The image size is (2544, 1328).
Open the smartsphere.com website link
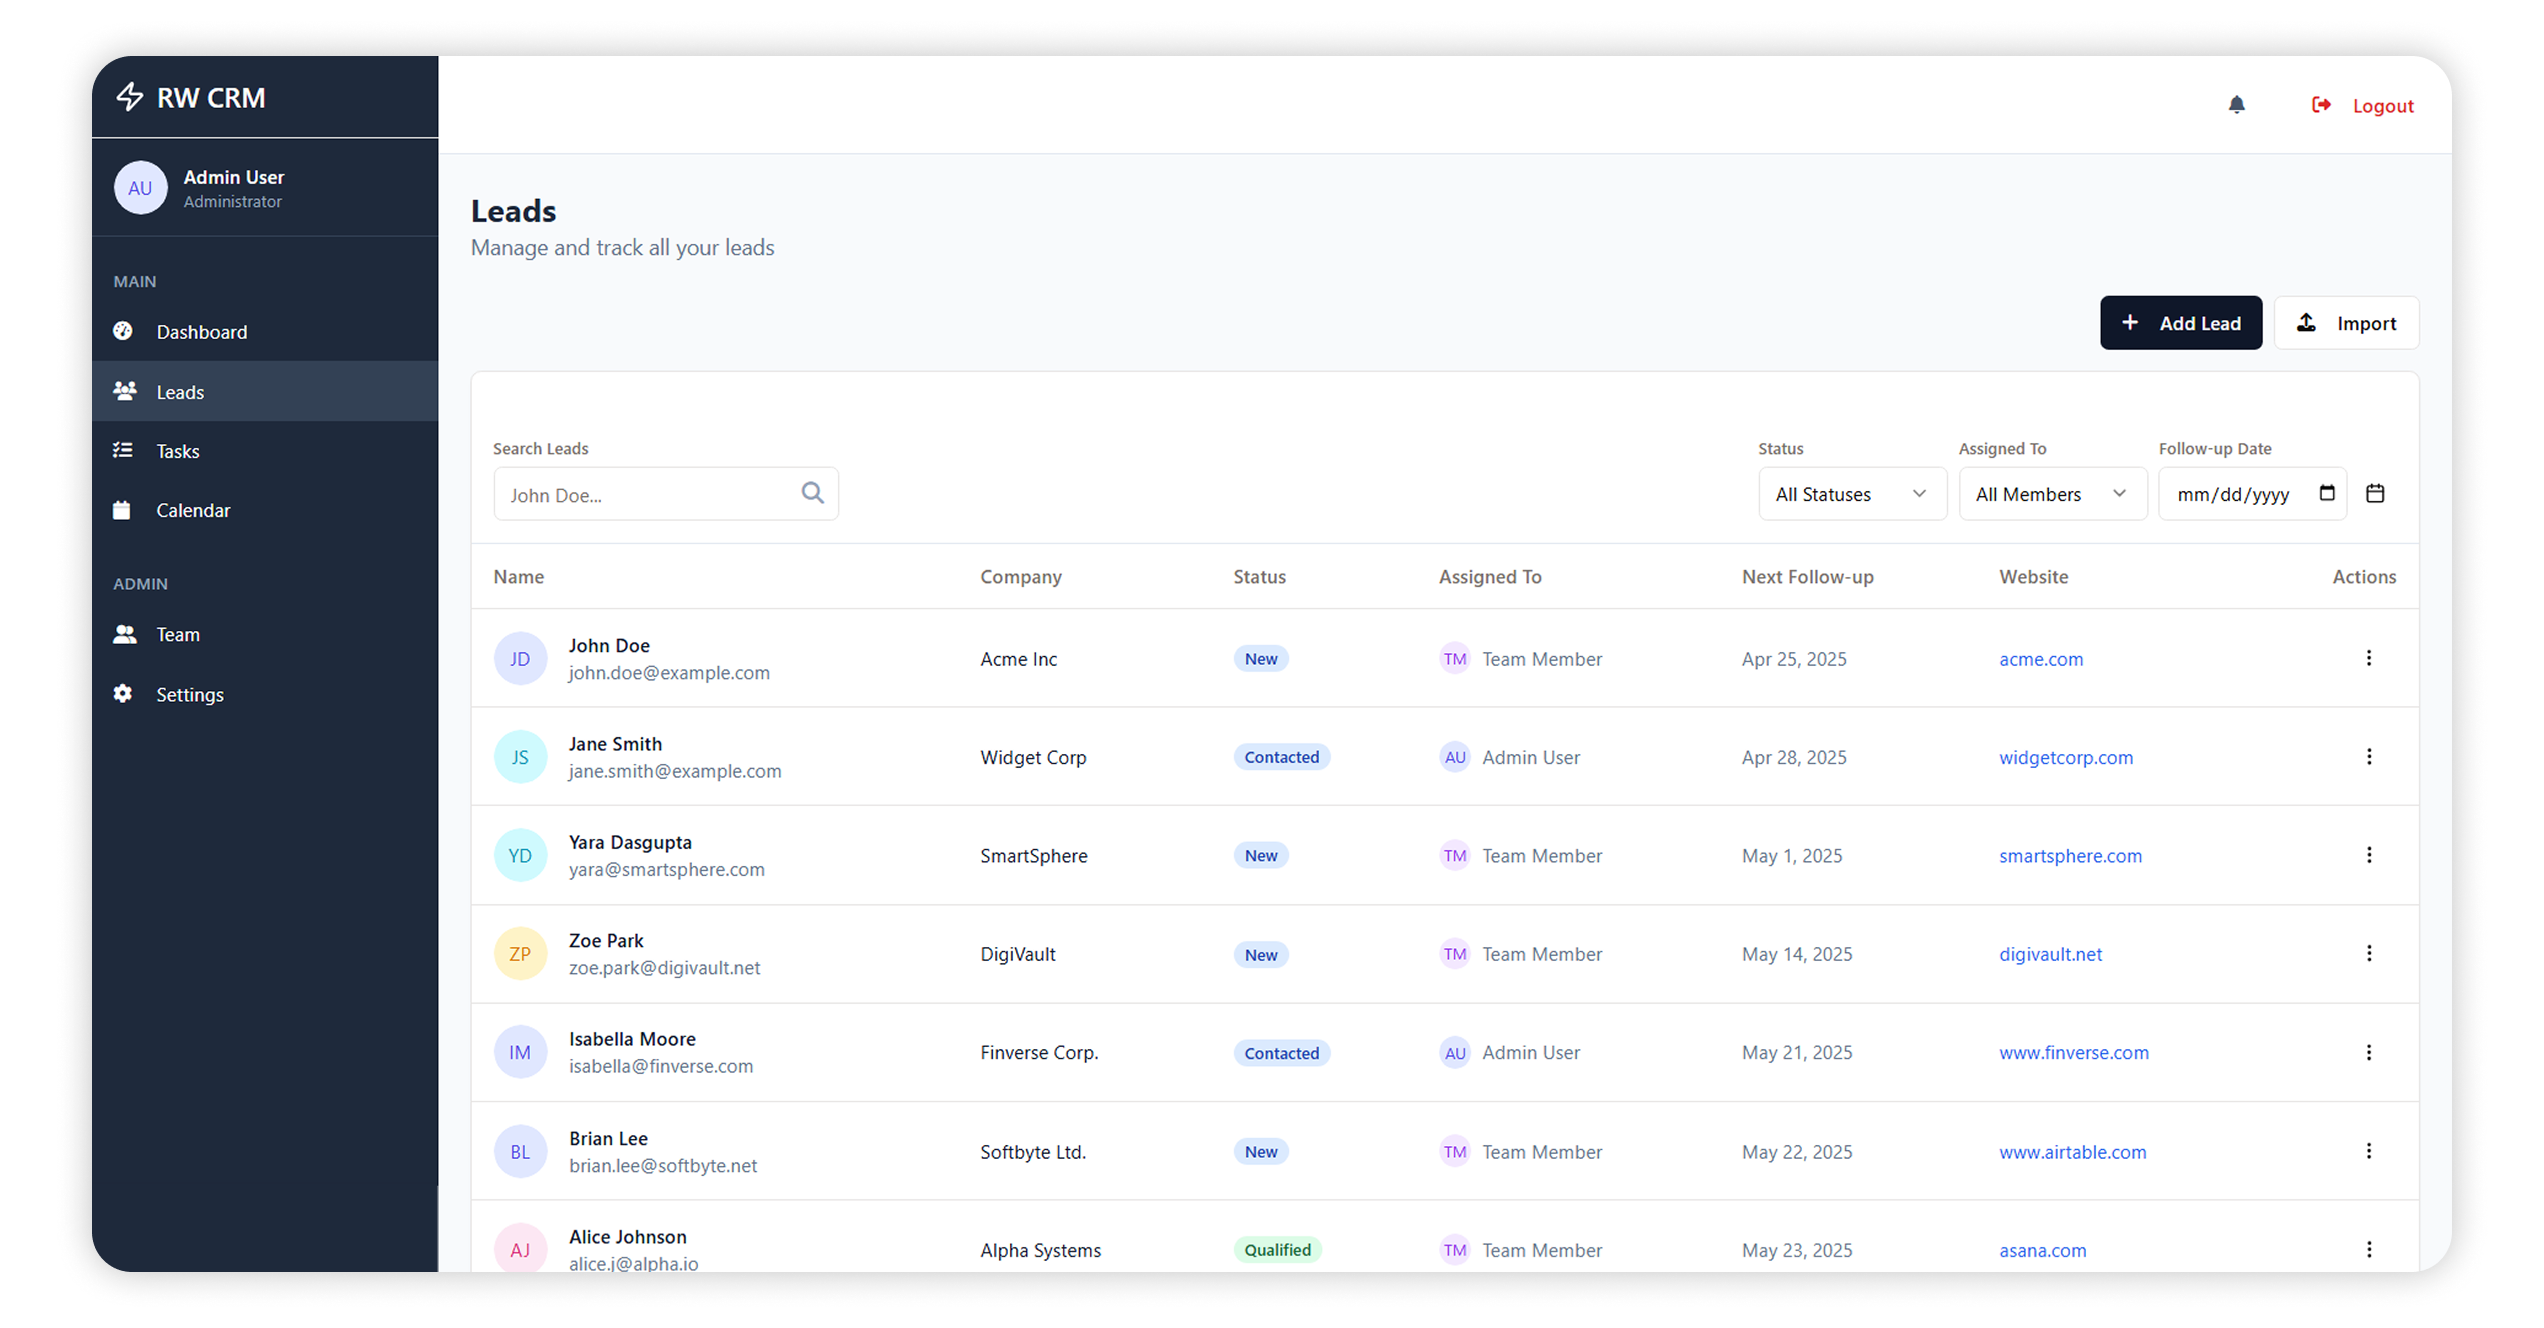tap(2070, 856)
